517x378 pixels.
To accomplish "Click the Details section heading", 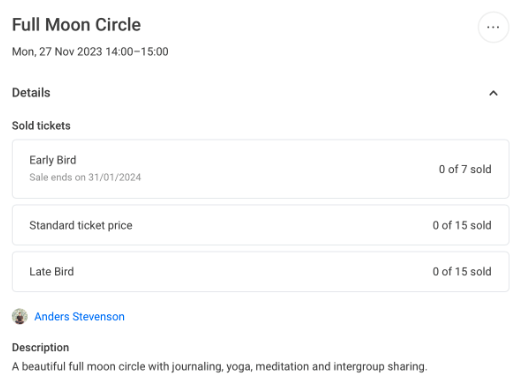I will tap(31, 93).
